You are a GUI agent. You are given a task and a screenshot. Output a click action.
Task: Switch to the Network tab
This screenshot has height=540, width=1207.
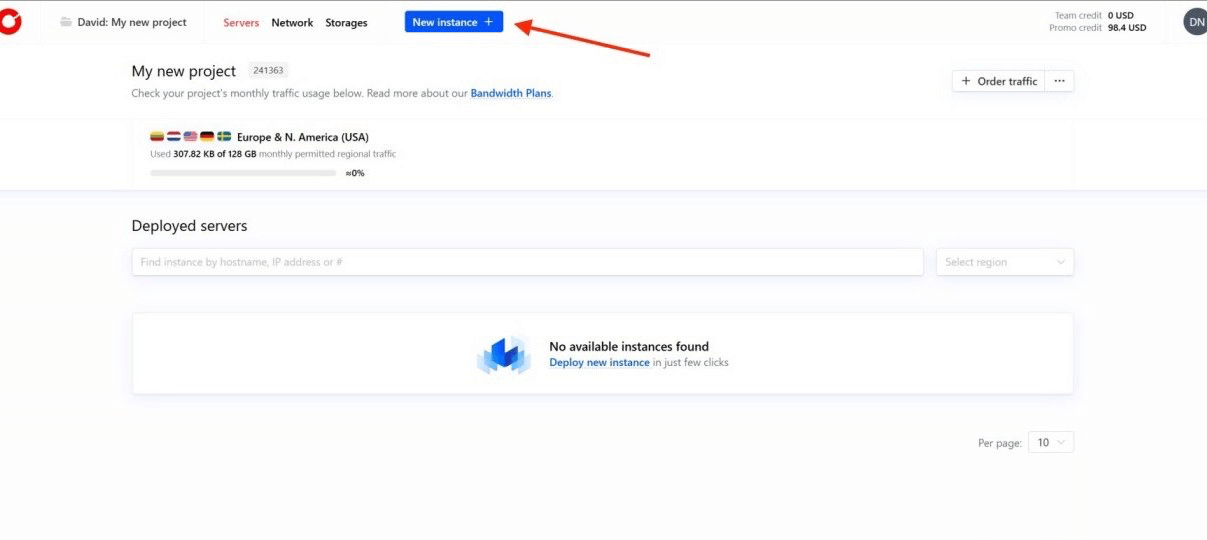292,22
